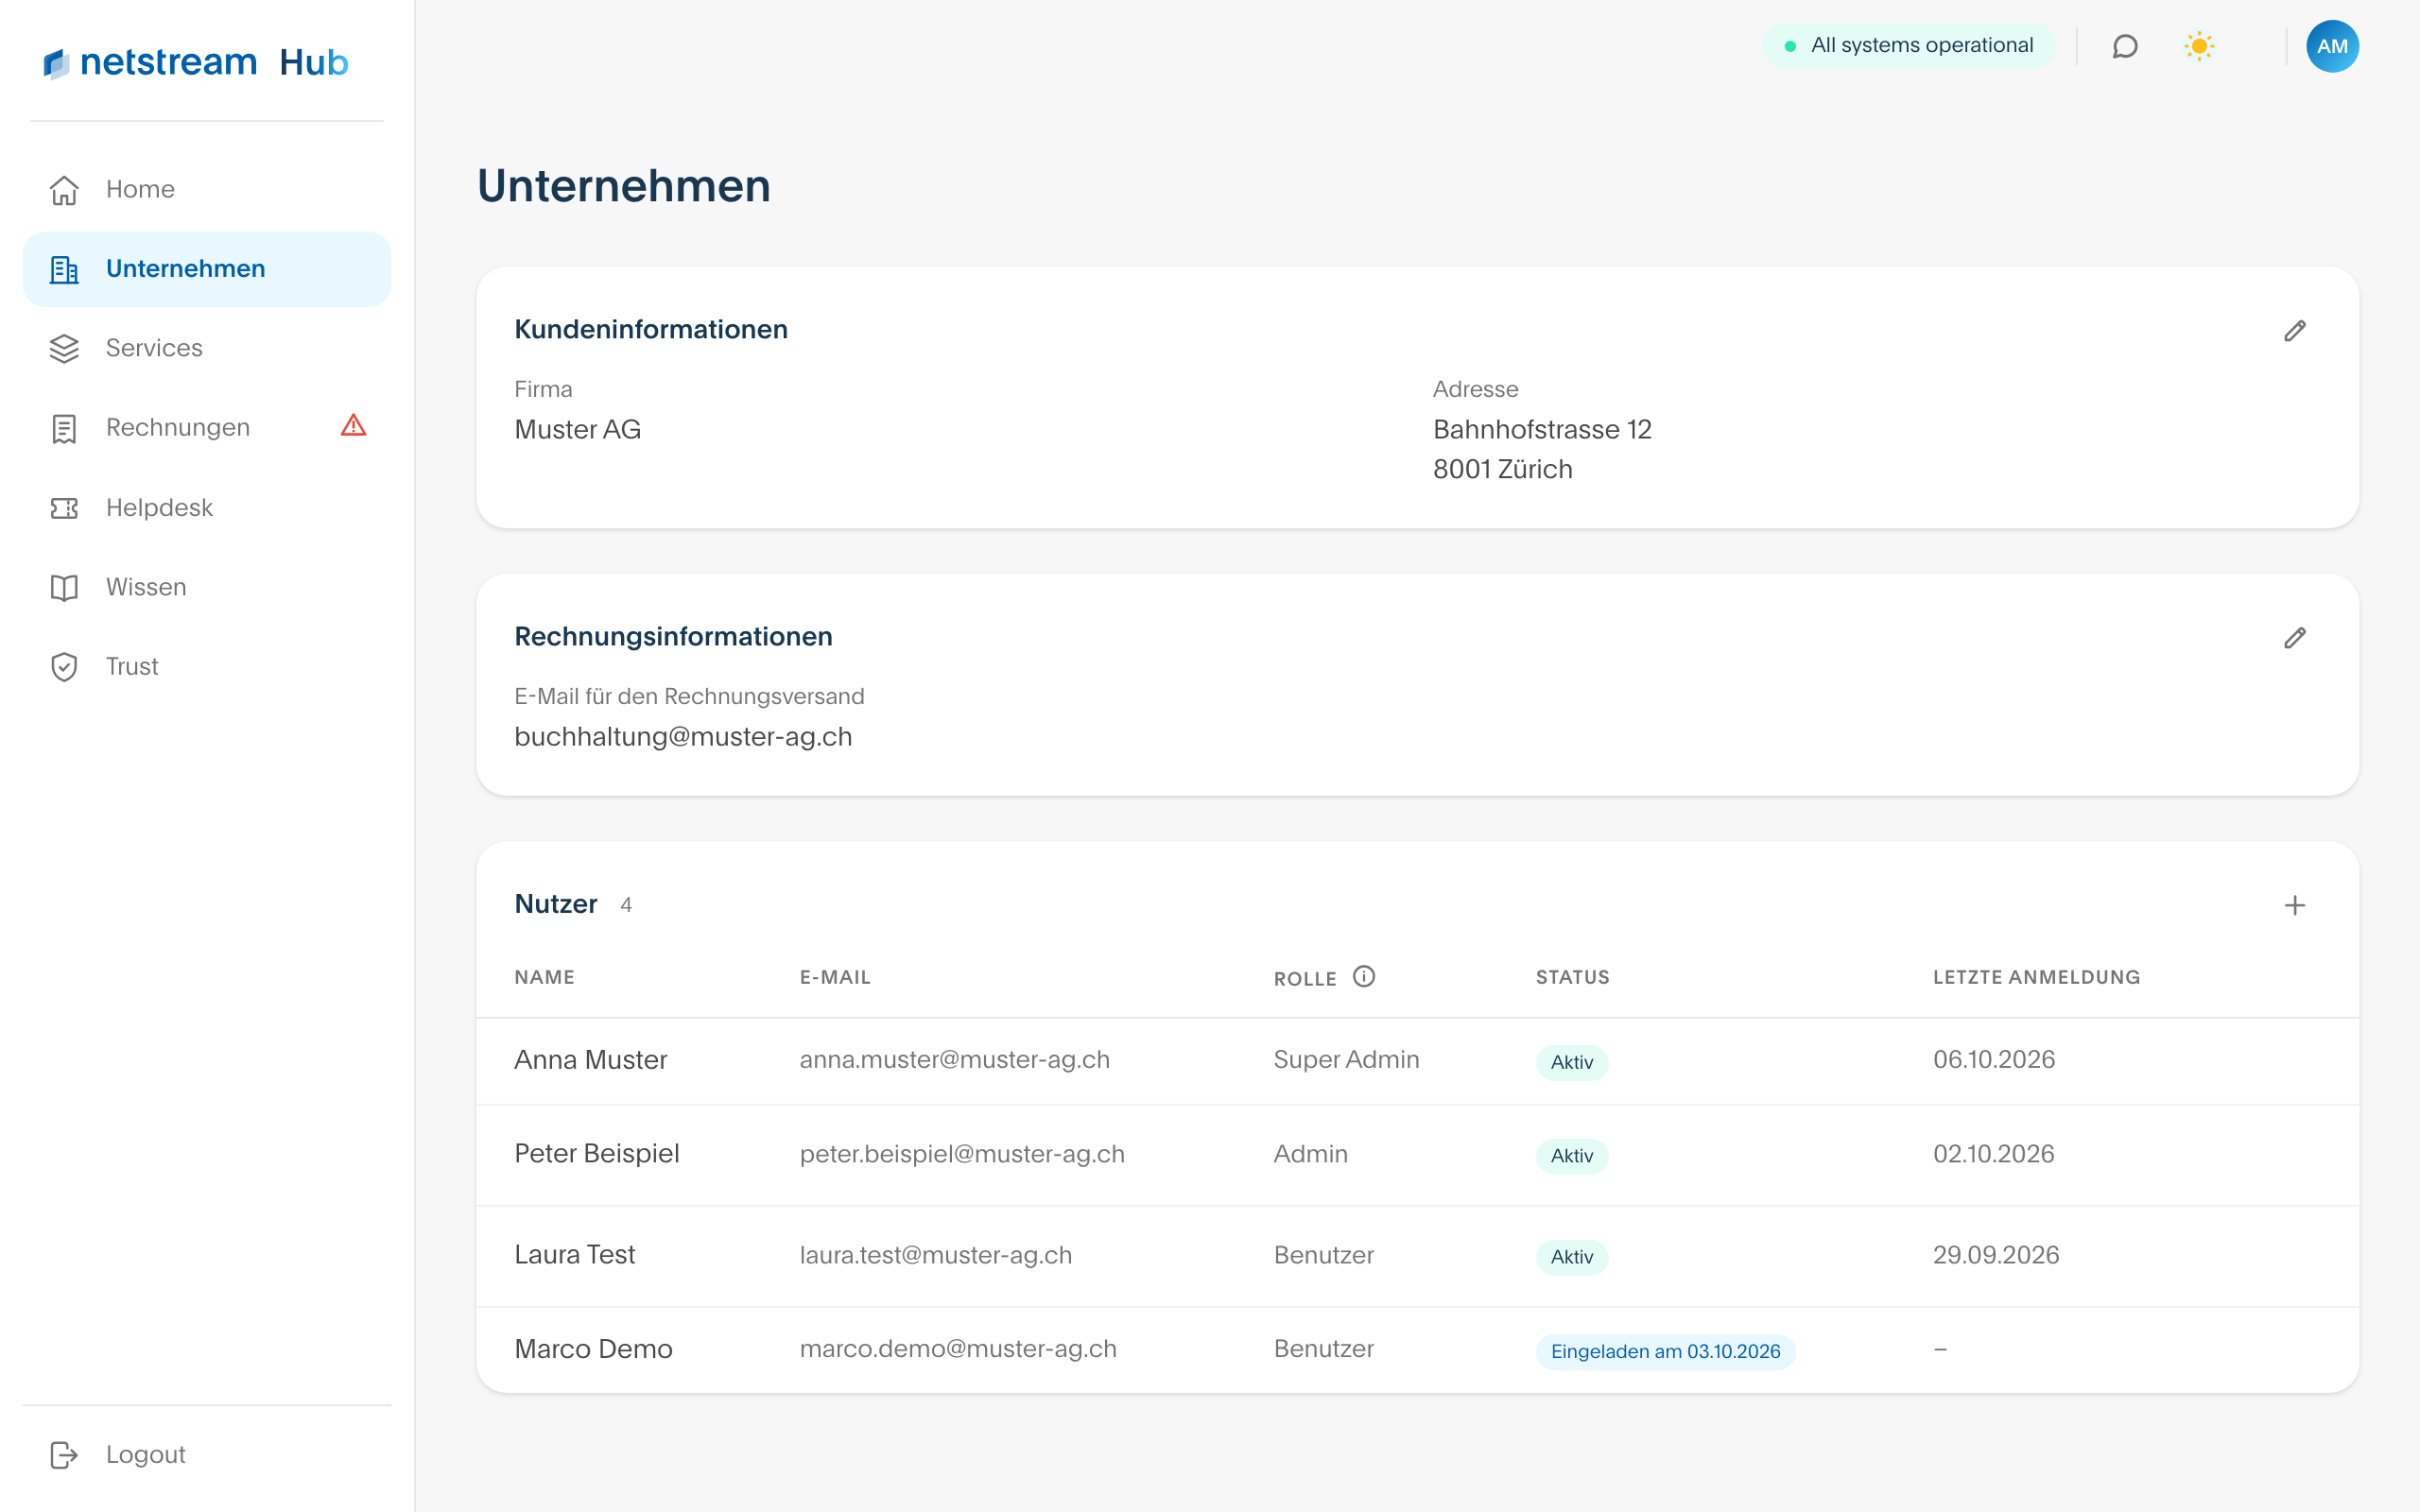Click the Logout link
Viewport: 2420px width, 1512px height.
207,1455
